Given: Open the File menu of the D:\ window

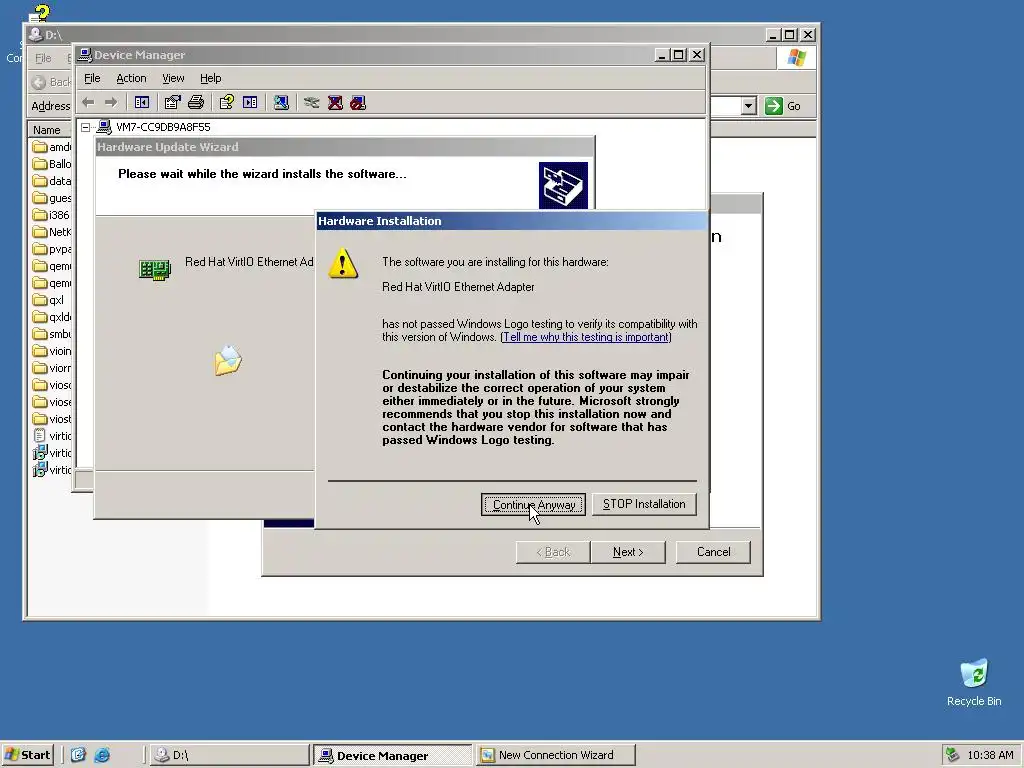Looking at the screenshot, I should point(43,58).
